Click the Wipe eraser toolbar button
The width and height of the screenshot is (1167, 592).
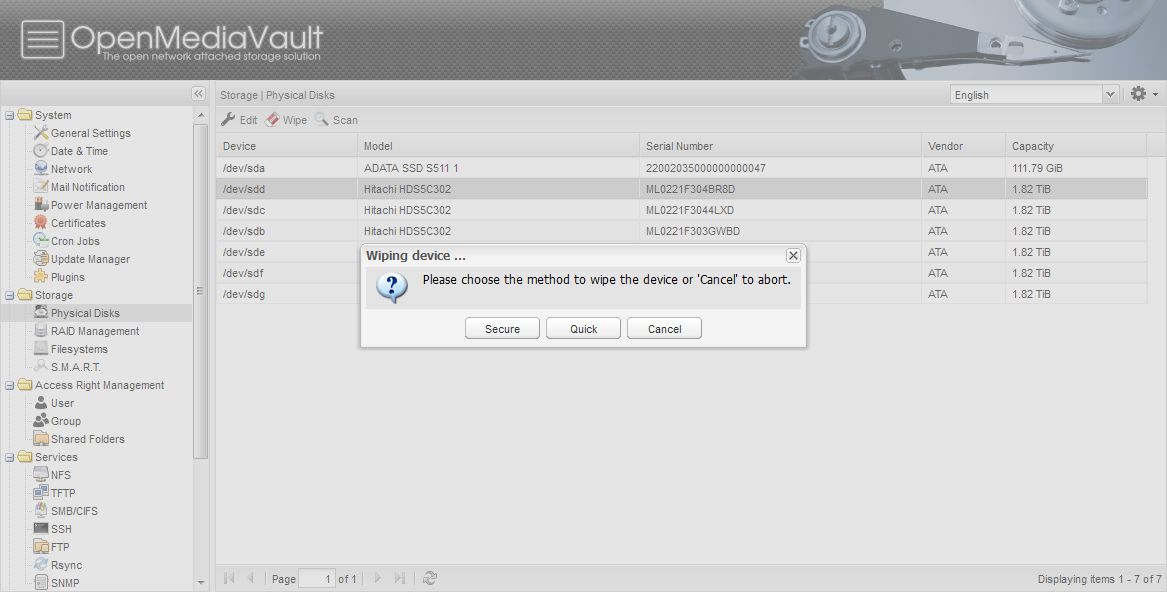[286, 120]
